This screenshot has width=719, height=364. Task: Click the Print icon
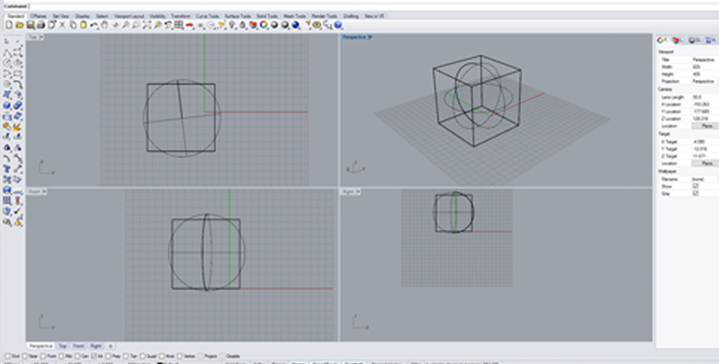(41, 25)
